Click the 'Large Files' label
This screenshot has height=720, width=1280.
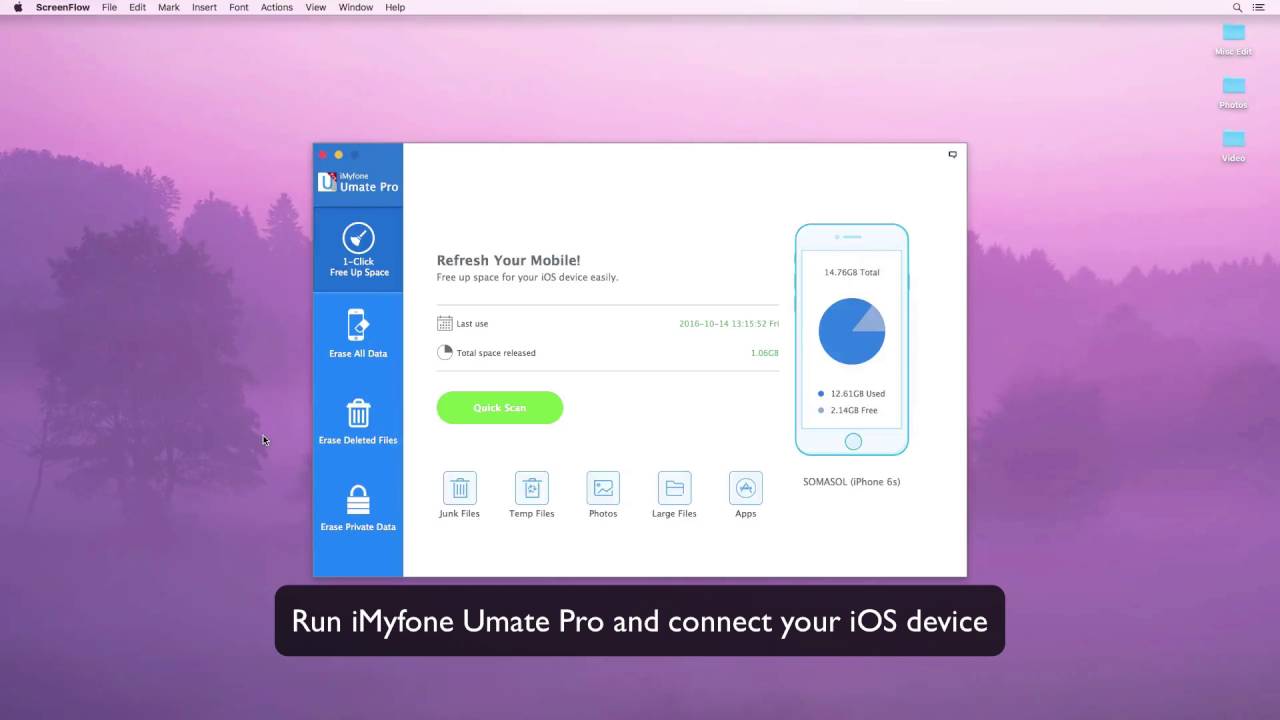674,514
